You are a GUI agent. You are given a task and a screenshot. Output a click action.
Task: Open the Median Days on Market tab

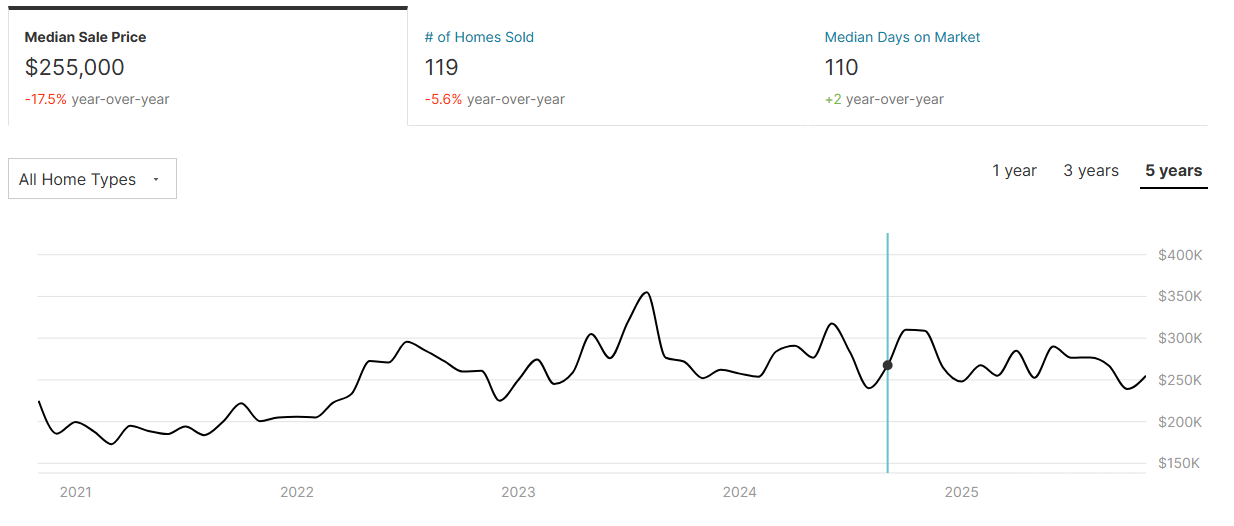[x=902, y=37]
